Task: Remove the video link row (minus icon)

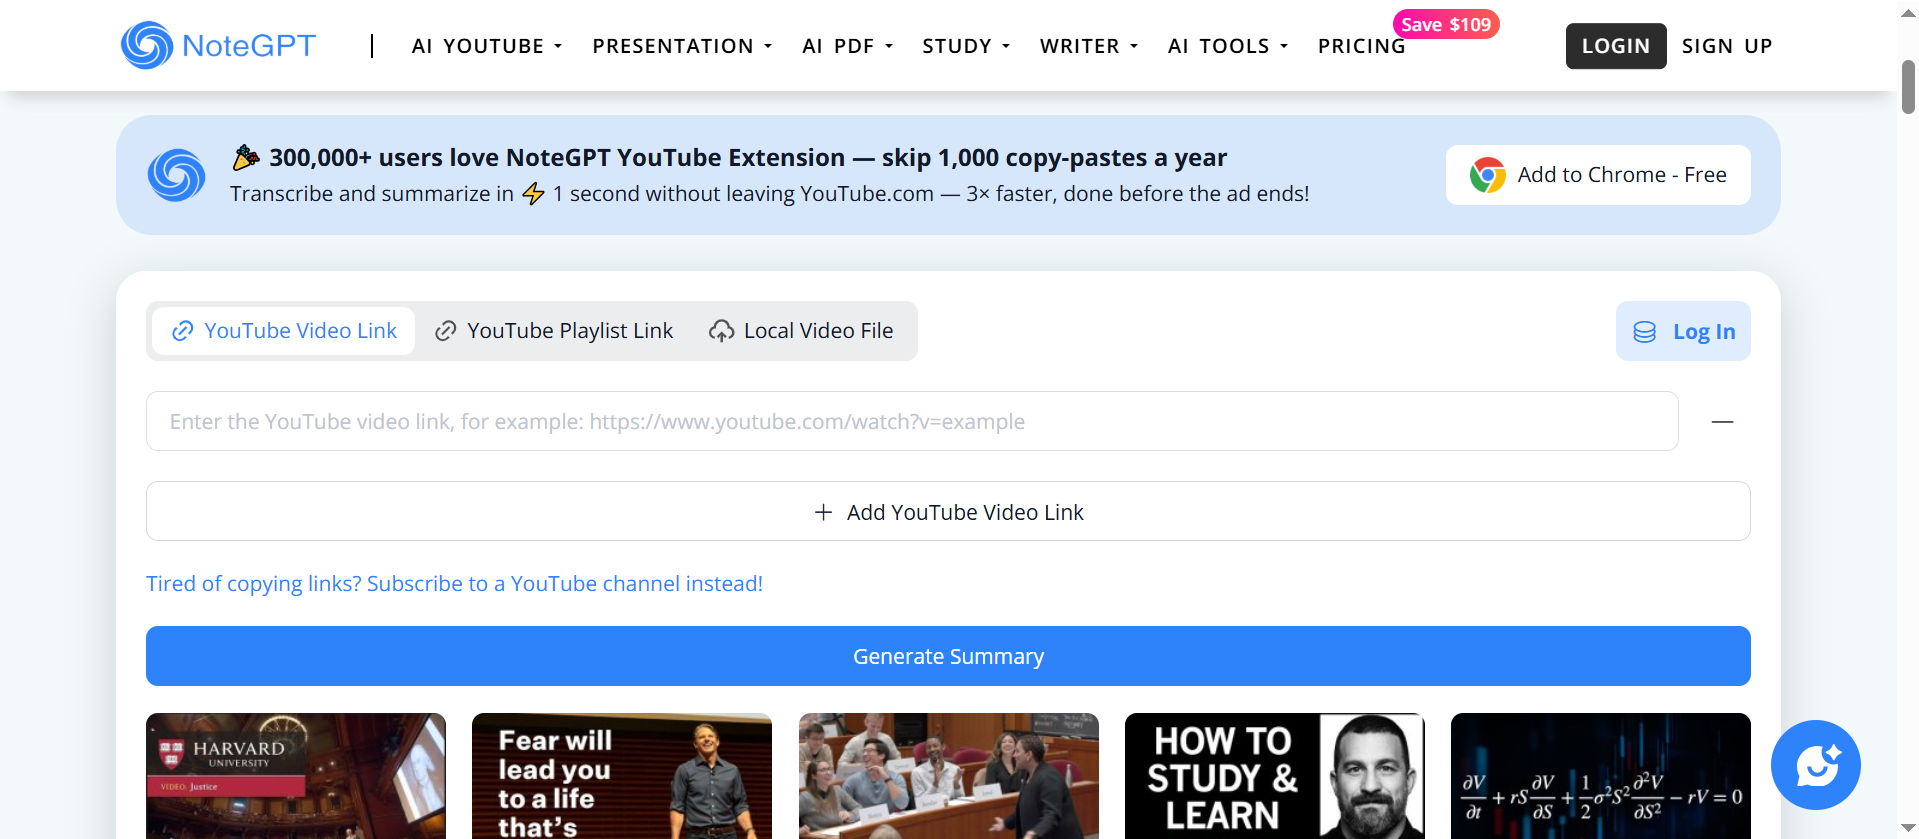Action: [x=1722, y=422]
